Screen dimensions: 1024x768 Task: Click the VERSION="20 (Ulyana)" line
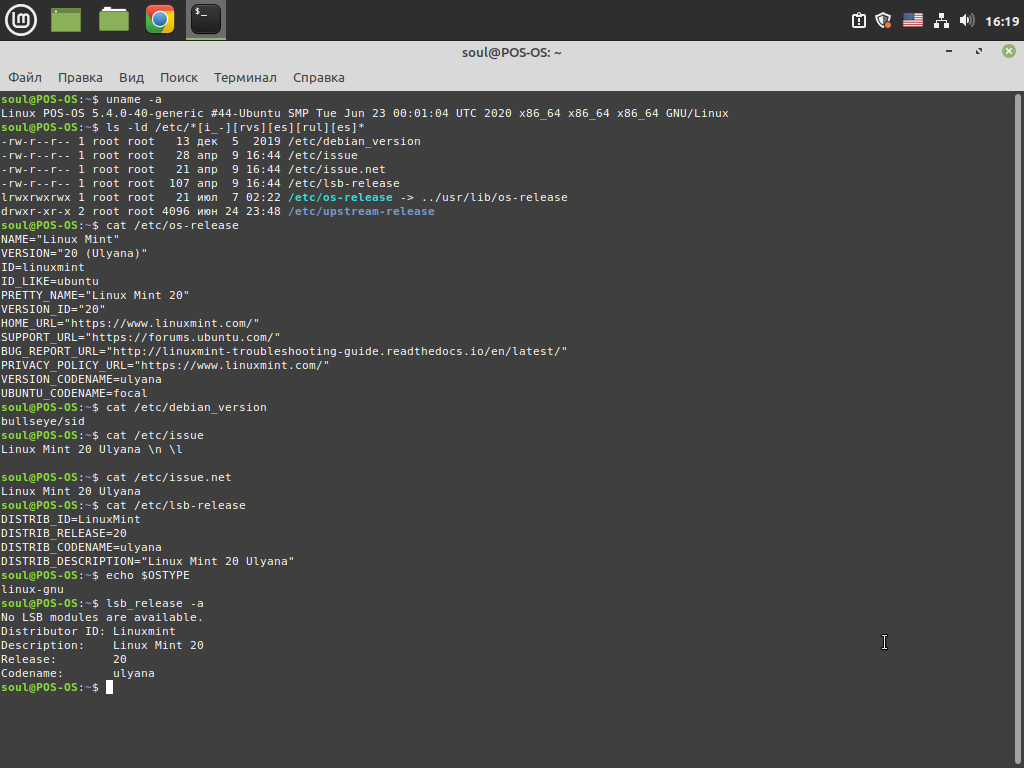(x=74, y=253)
